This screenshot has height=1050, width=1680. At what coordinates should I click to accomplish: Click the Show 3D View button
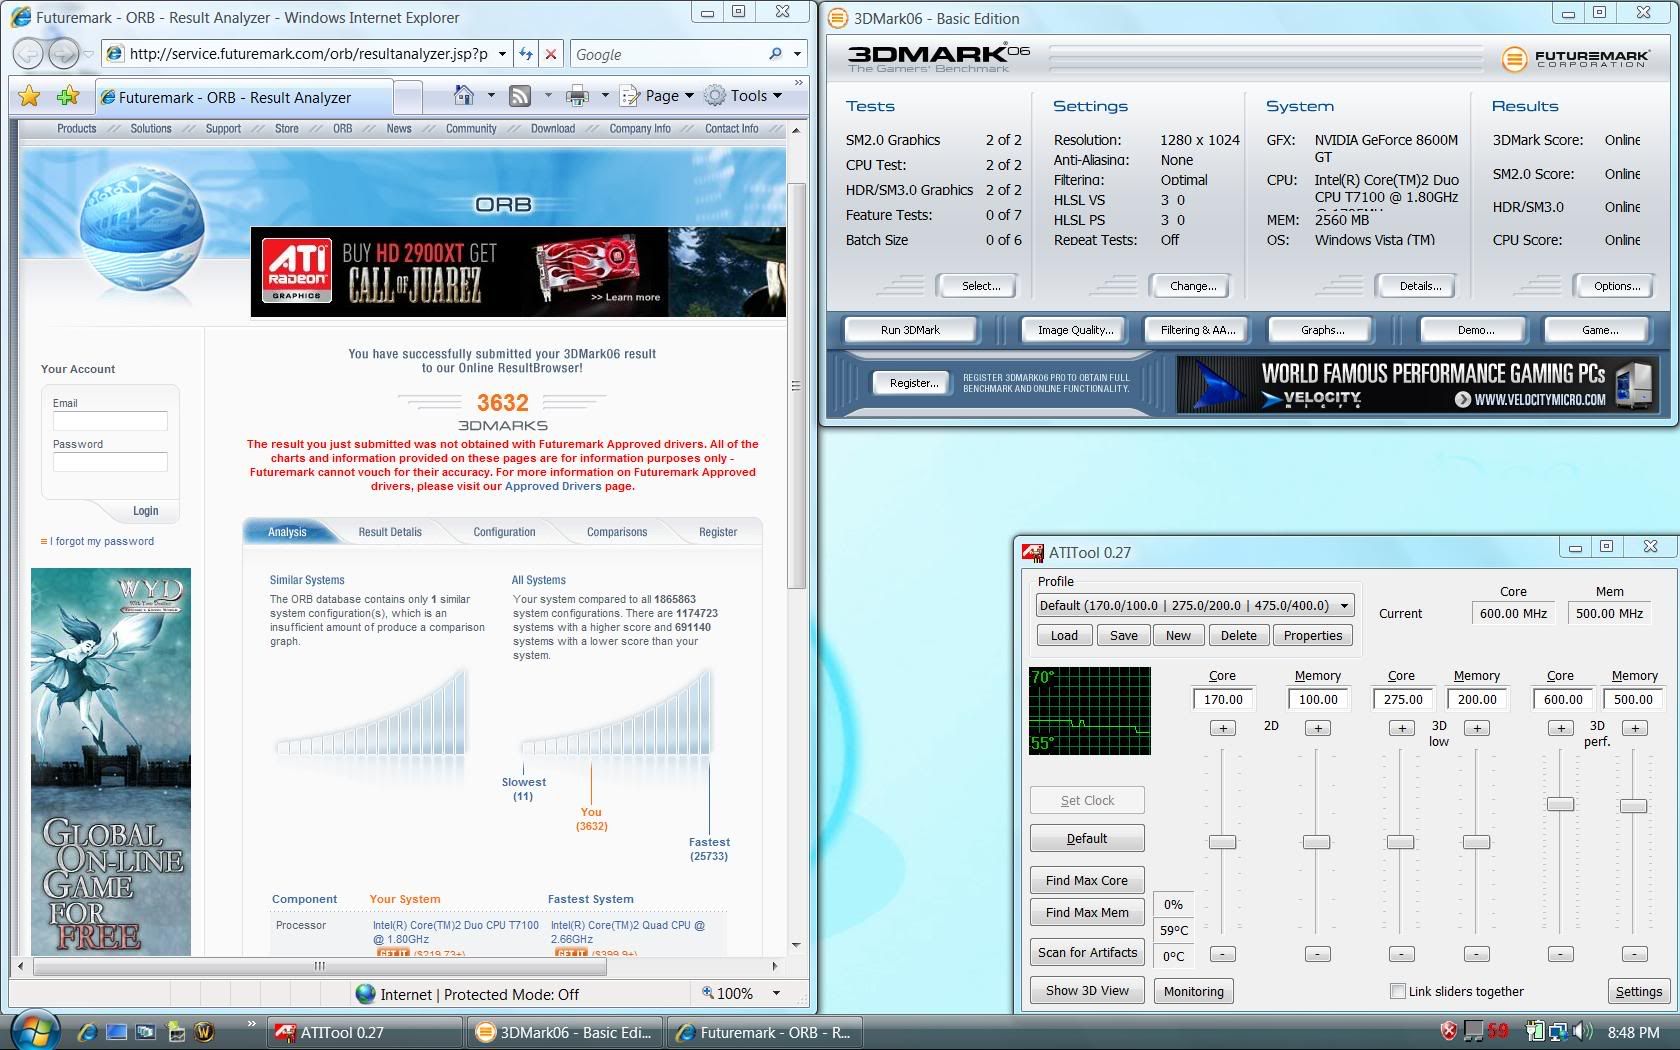pos(1087,990)
